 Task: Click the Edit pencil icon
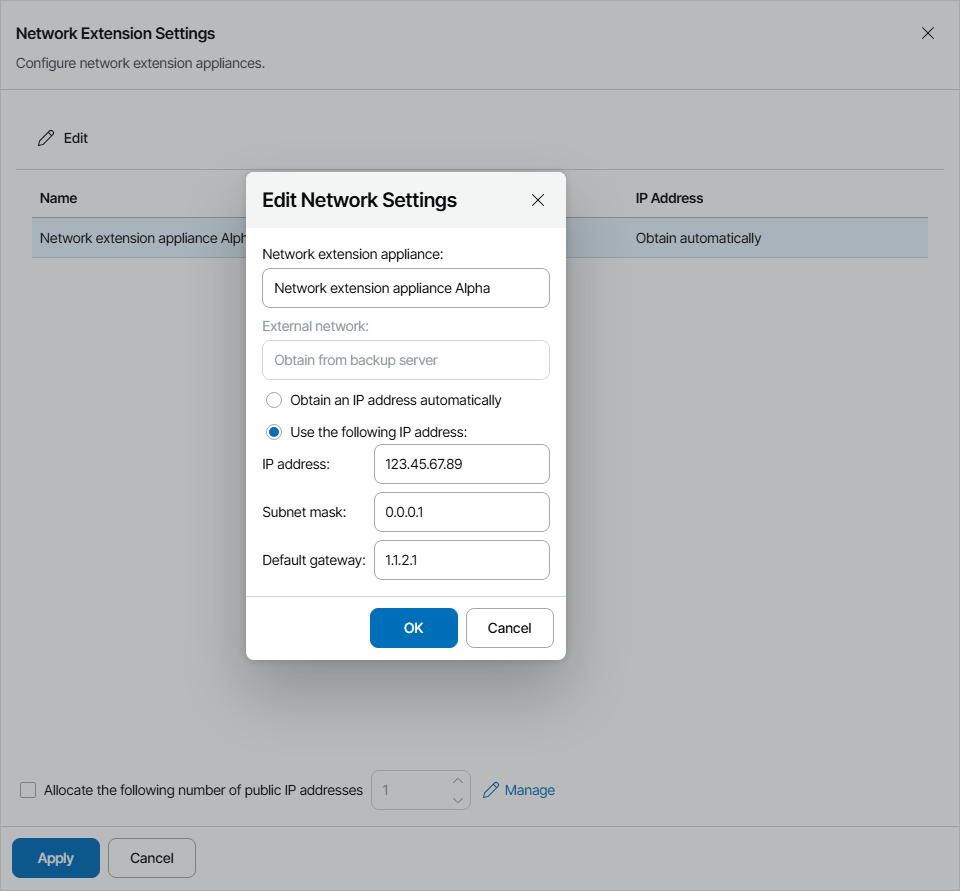(46, 139)
